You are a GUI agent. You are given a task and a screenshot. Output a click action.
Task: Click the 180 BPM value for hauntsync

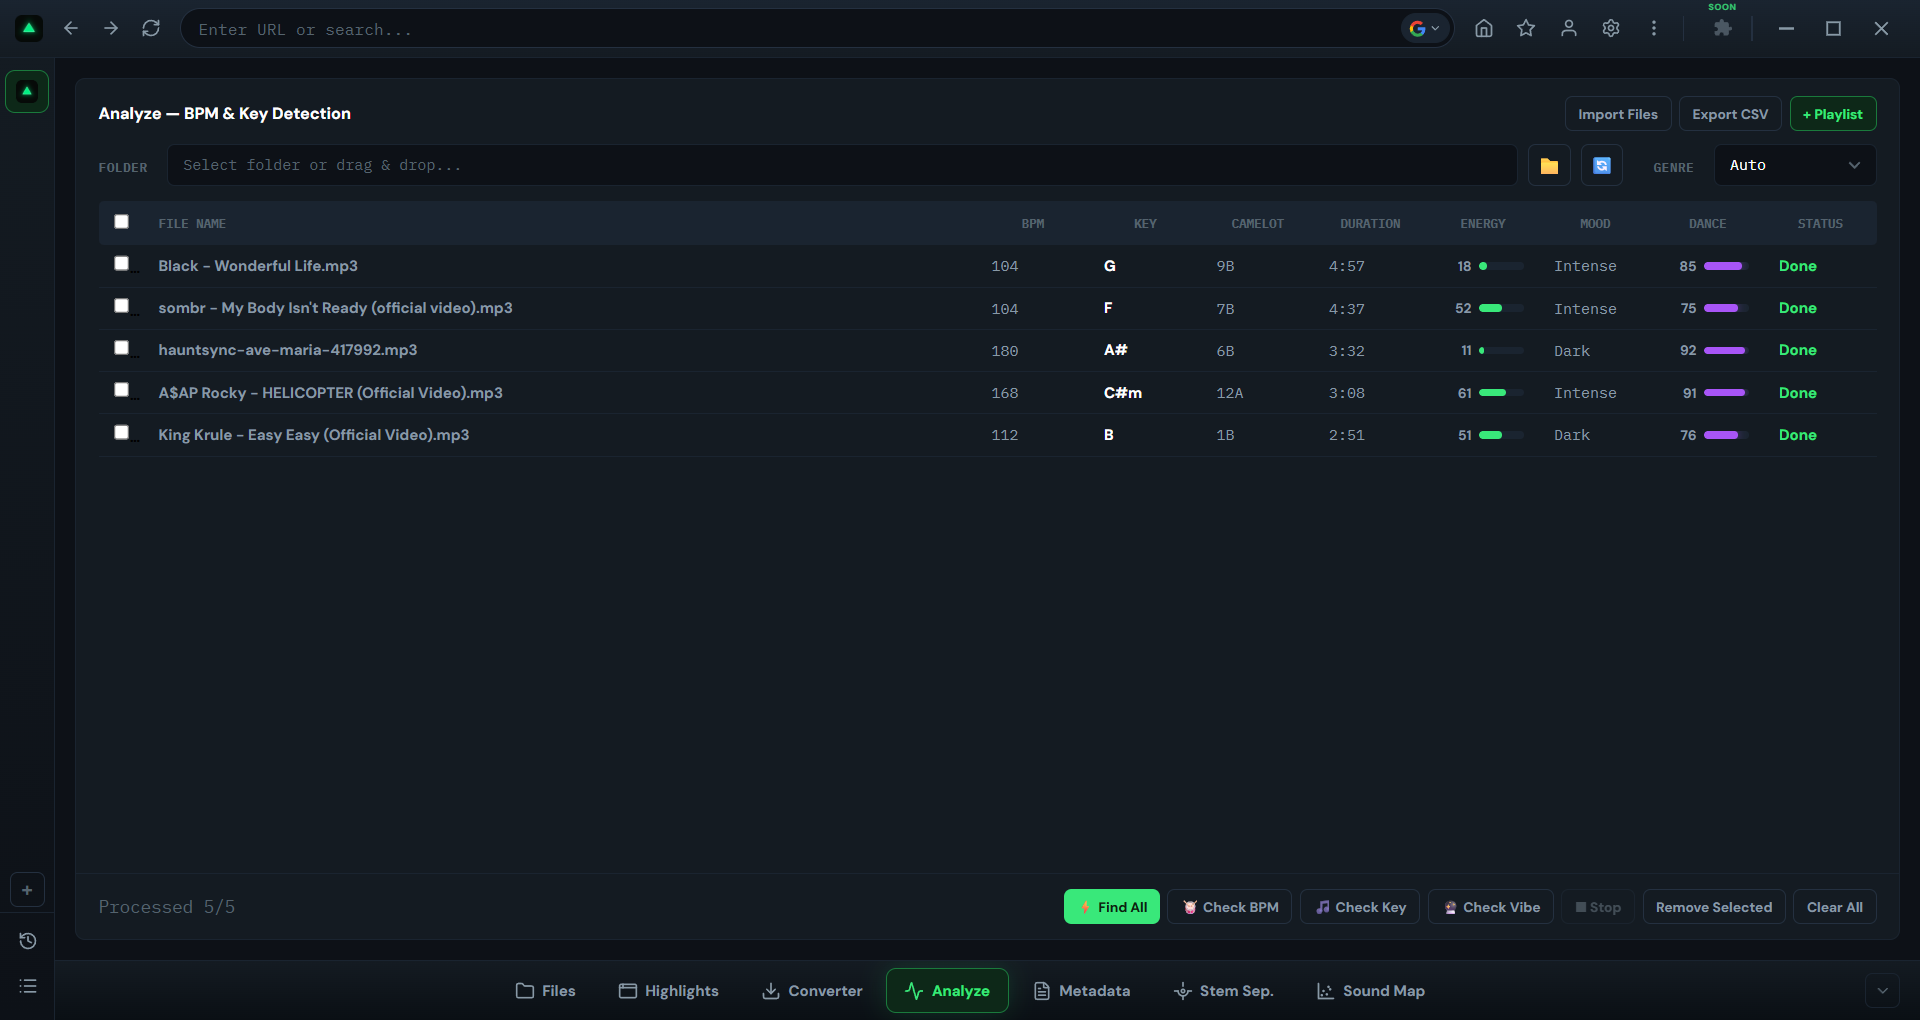coord(1005,351)
